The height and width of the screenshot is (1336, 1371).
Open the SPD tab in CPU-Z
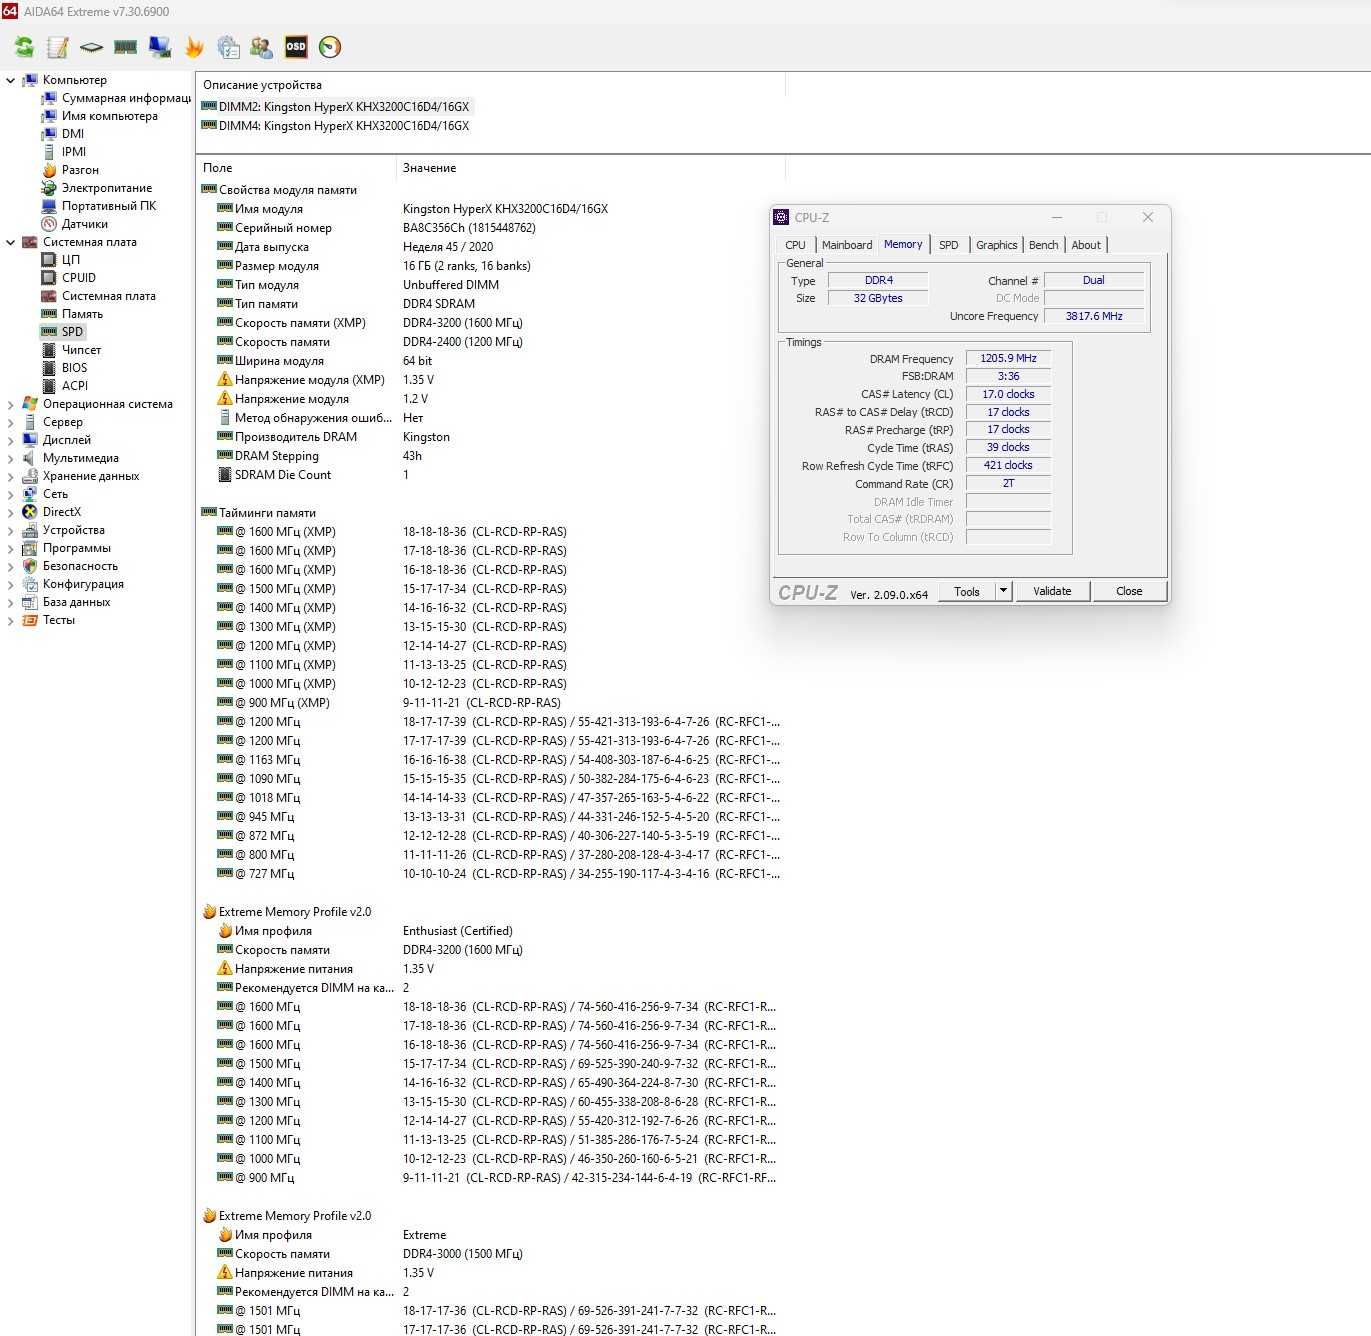click(x=949, y=245)
